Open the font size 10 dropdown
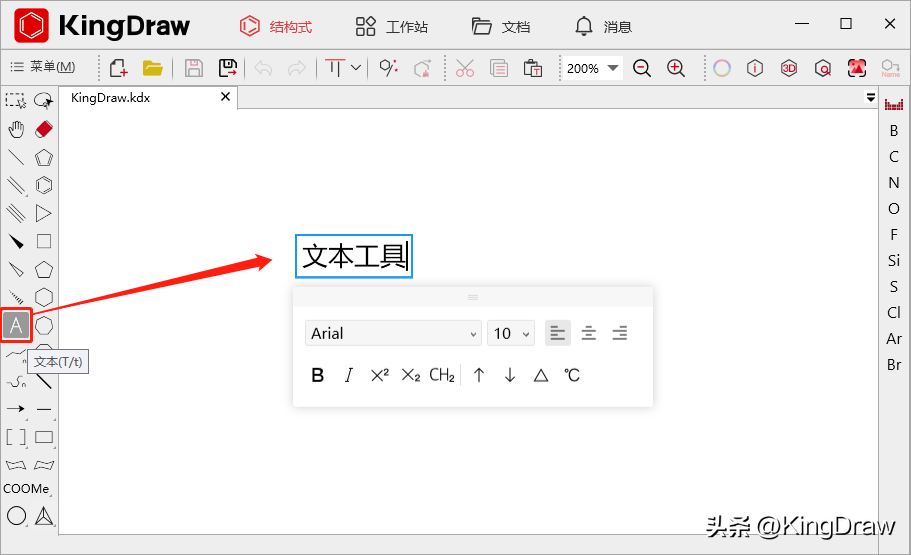911x555 pixels. (511, 334)
